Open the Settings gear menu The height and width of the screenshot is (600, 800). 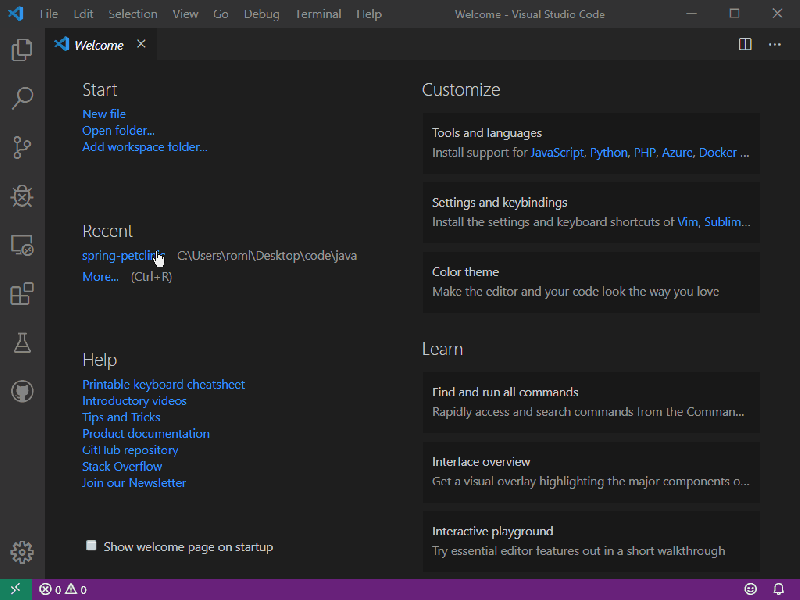tap(22, 551)
